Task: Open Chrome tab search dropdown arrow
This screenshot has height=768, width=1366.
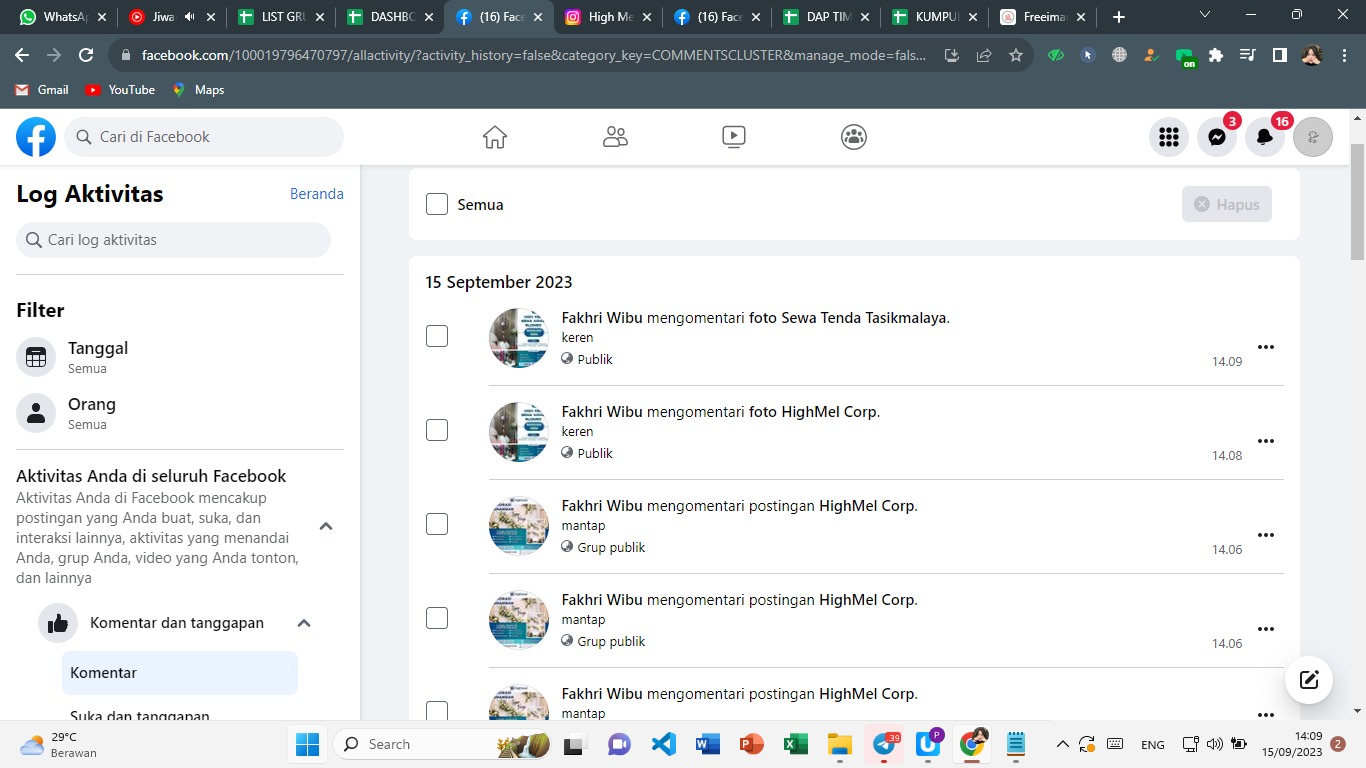Action: [1204, 16]
